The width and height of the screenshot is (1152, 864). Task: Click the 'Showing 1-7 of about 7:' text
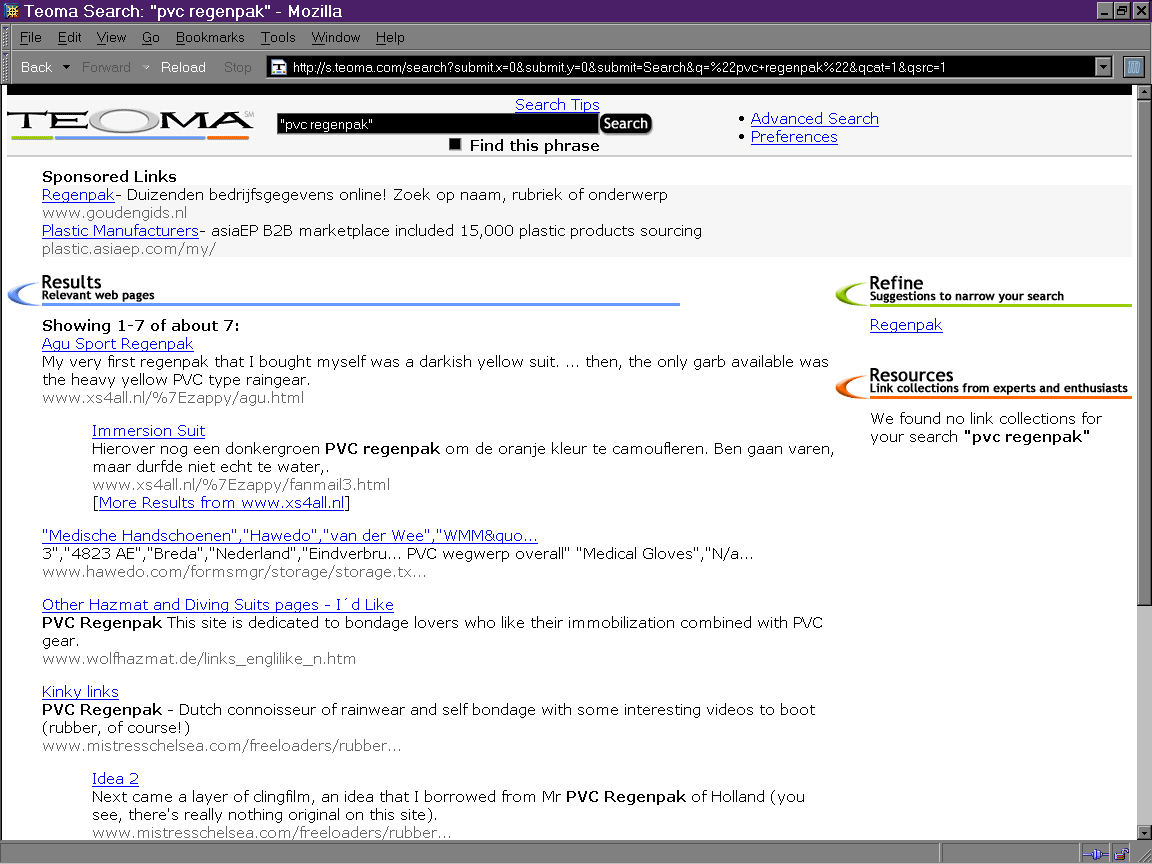coord(140,325)
